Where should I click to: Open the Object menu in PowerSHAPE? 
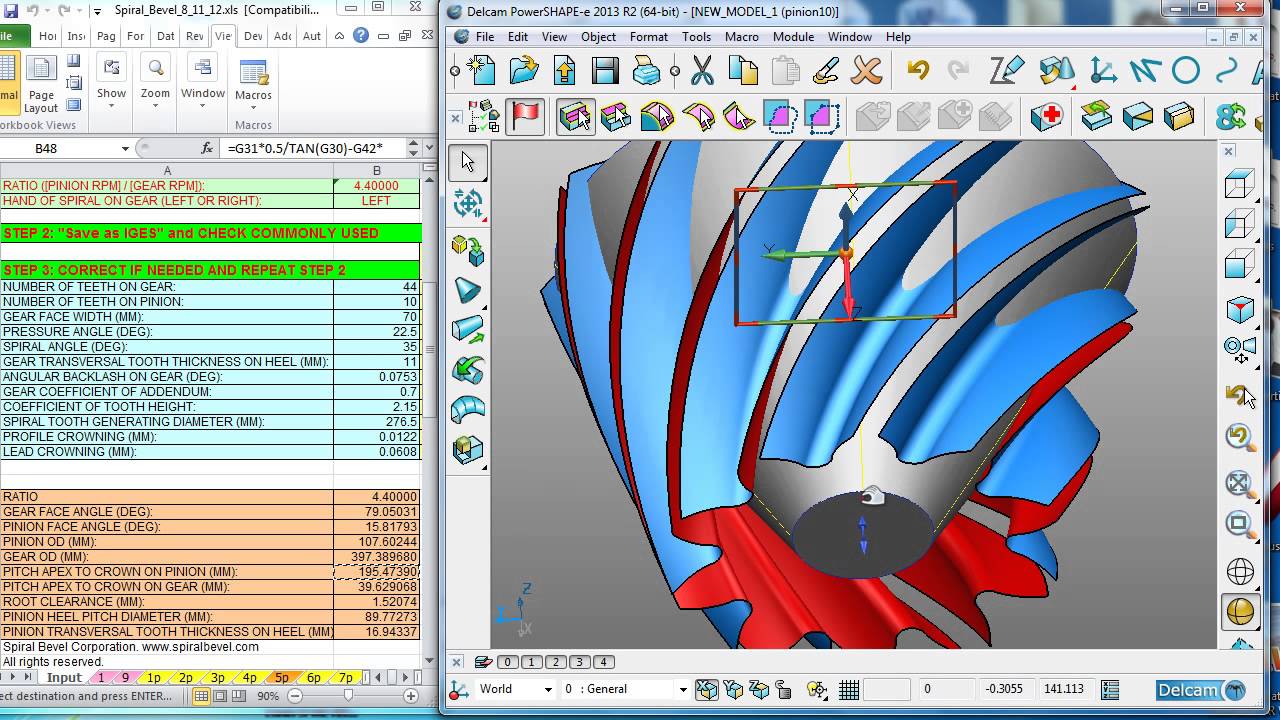coord(599,37)
